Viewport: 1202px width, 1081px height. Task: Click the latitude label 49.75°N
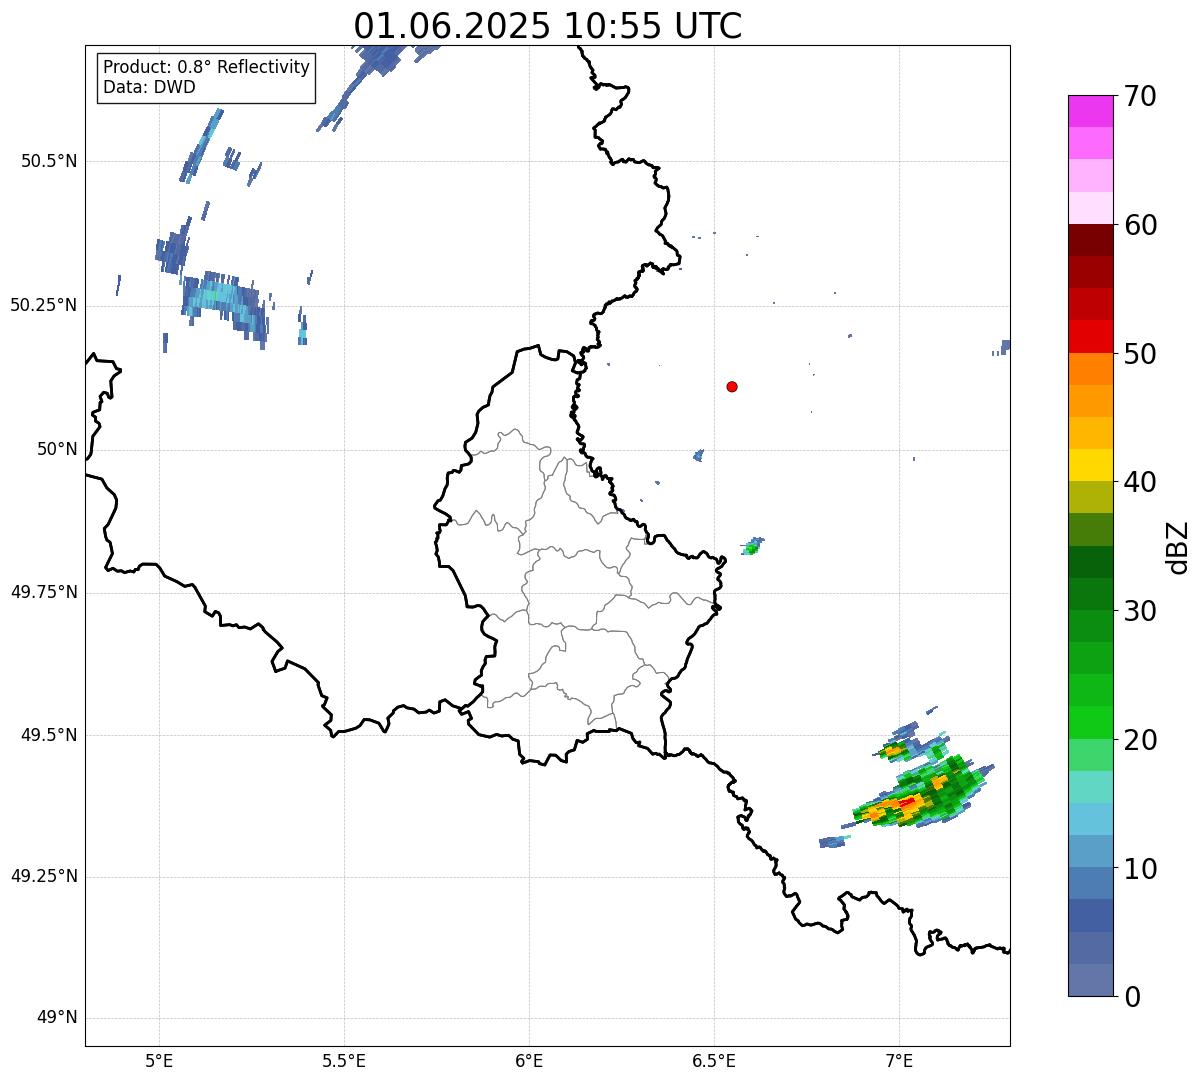pos(44,592)
